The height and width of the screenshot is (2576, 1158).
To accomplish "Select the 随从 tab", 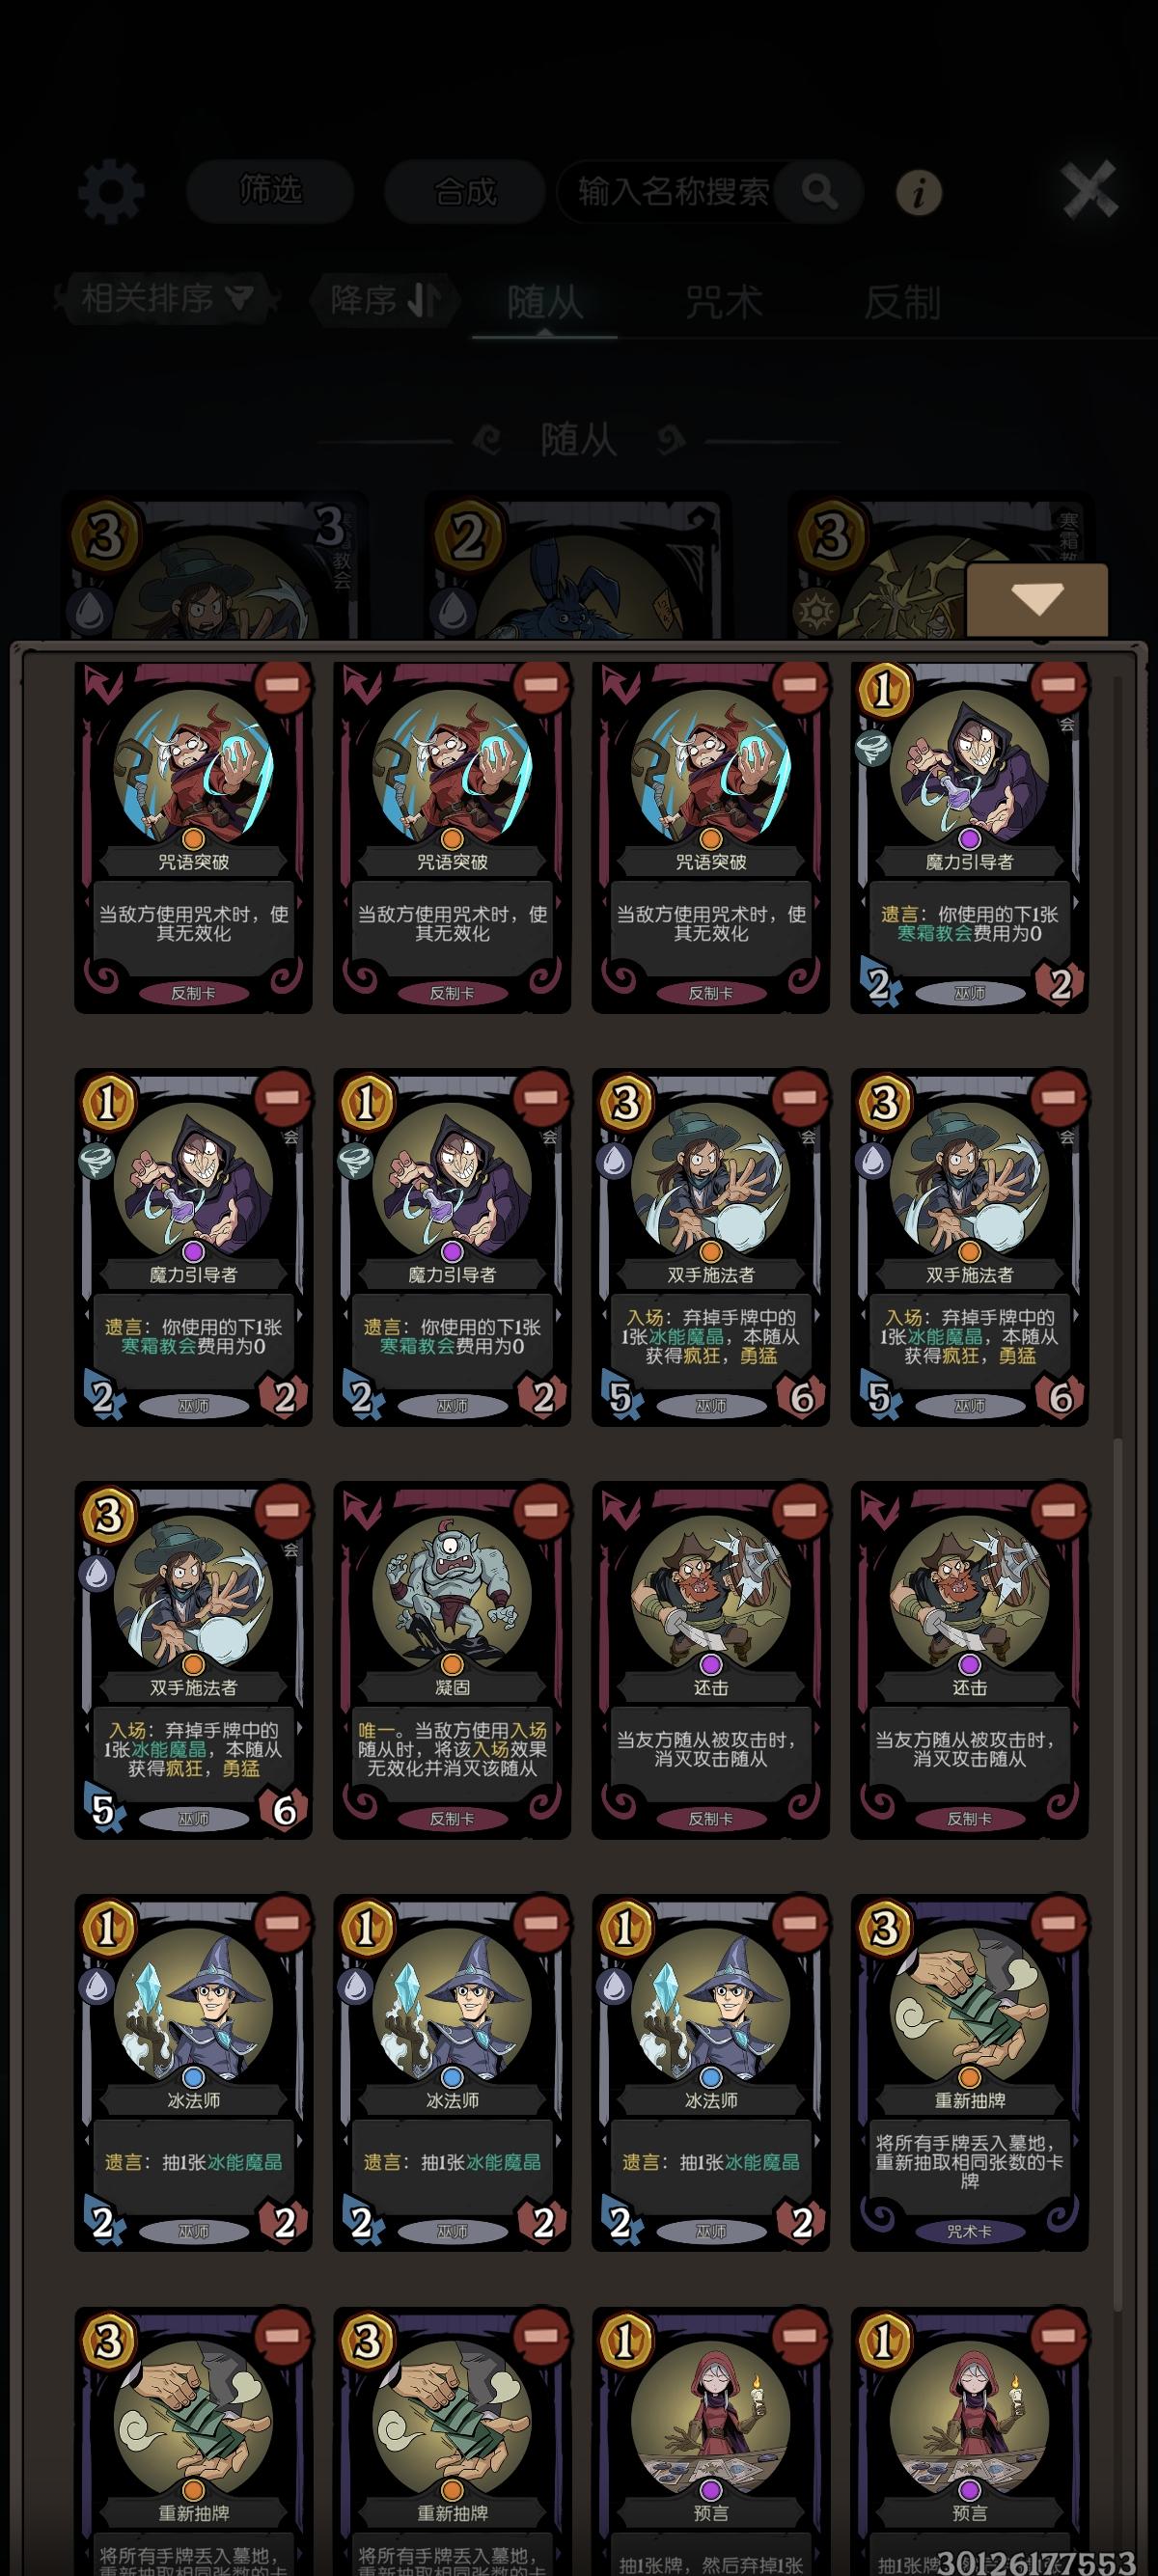I will 544,302.
